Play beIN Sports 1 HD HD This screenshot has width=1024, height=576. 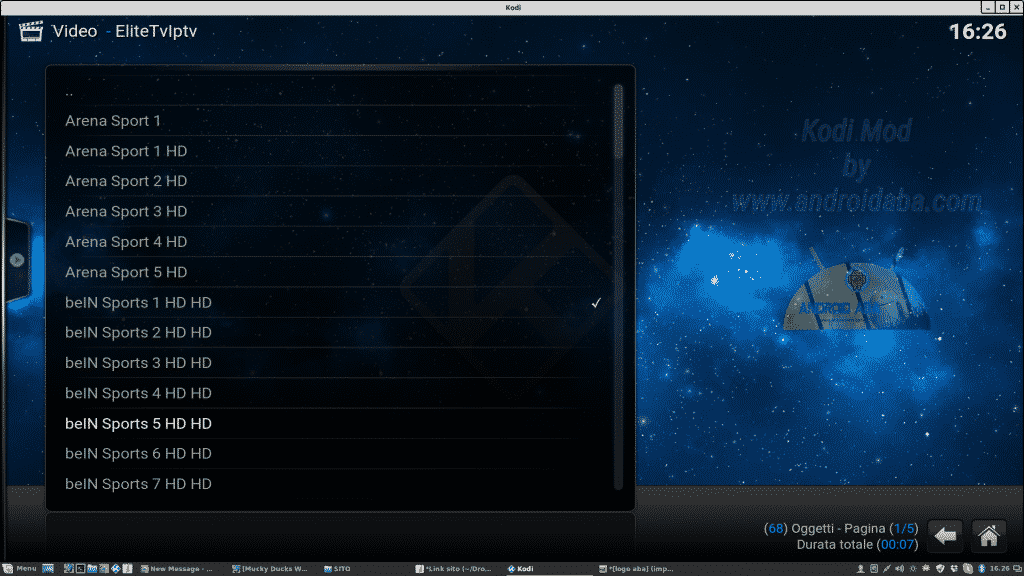(x=330, y=302)
